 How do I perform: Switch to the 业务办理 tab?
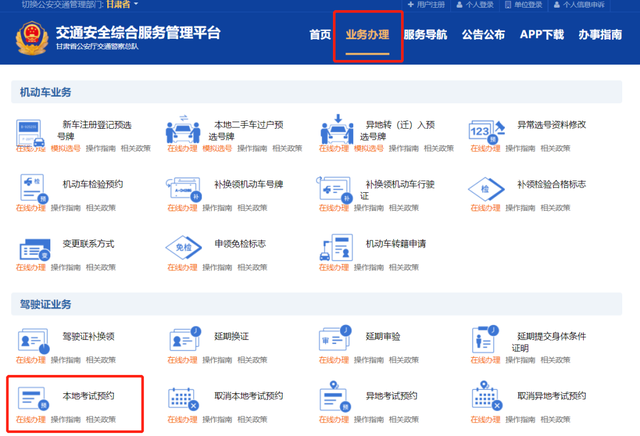pyautogui.click(x=367, y=35)
